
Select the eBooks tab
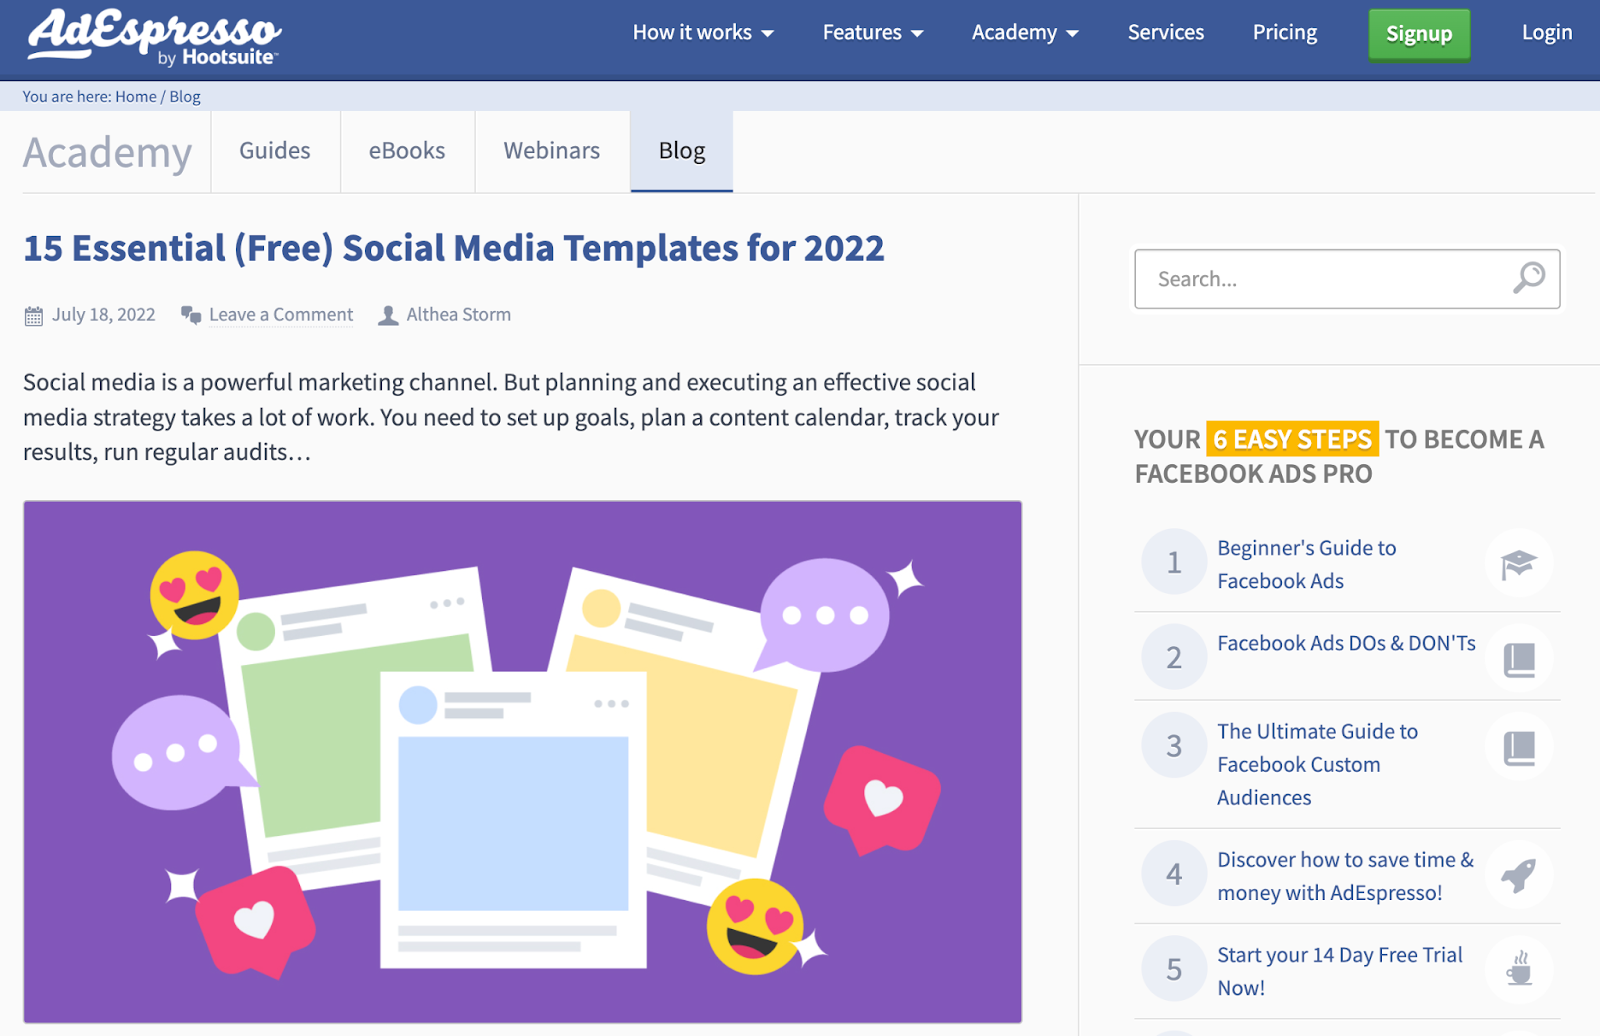pos(407,151)
